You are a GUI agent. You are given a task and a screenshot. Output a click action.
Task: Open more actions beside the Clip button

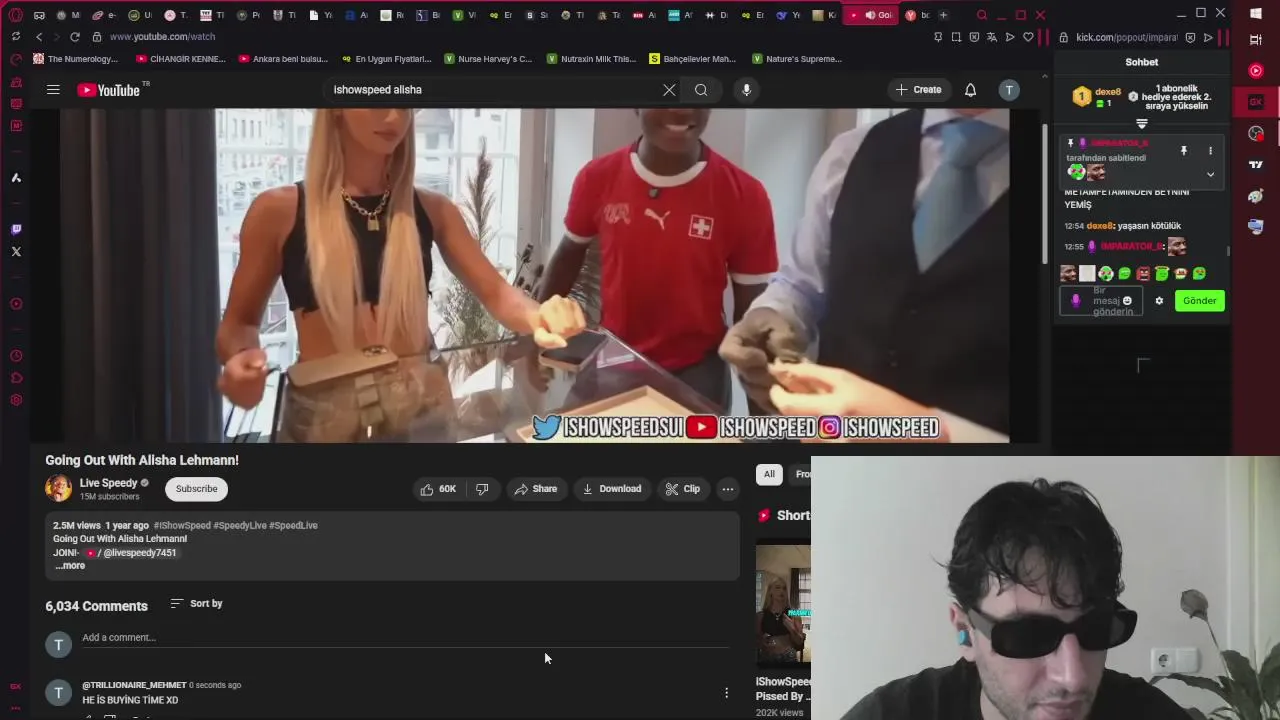coord(728,489)
